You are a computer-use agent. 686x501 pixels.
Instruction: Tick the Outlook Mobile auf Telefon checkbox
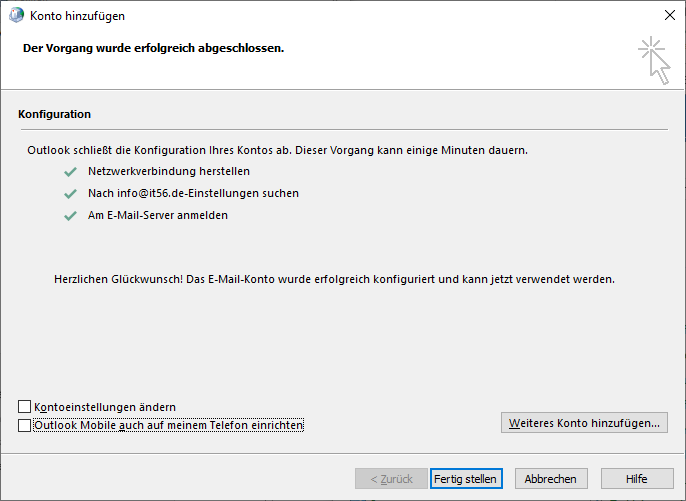[24, 425]
